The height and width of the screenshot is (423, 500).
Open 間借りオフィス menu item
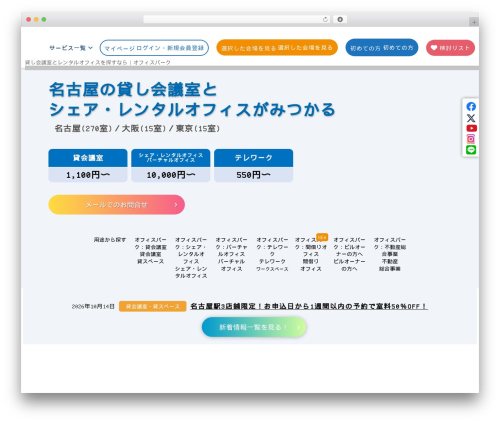(x=311, y=254)
